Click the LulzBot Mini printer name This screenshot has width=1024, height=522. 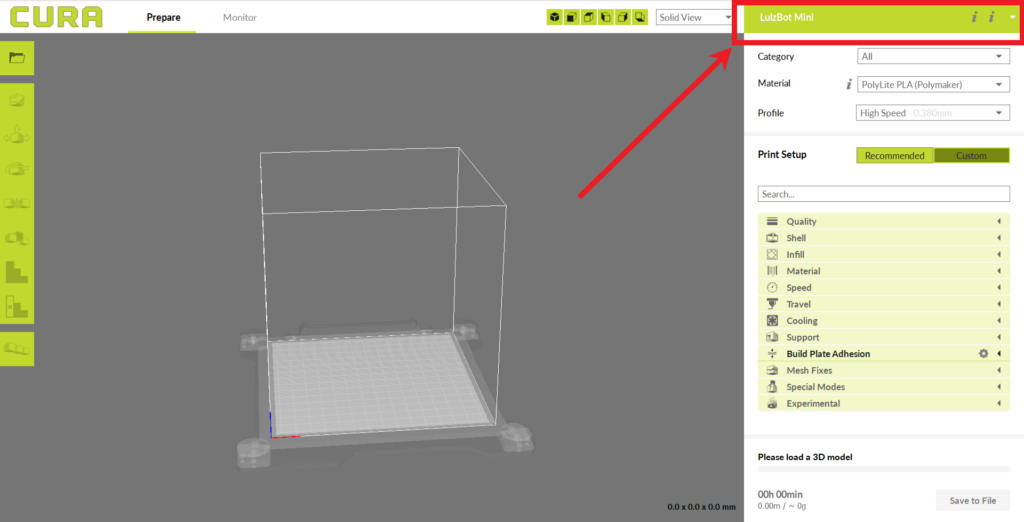click(x=786, y=18)
